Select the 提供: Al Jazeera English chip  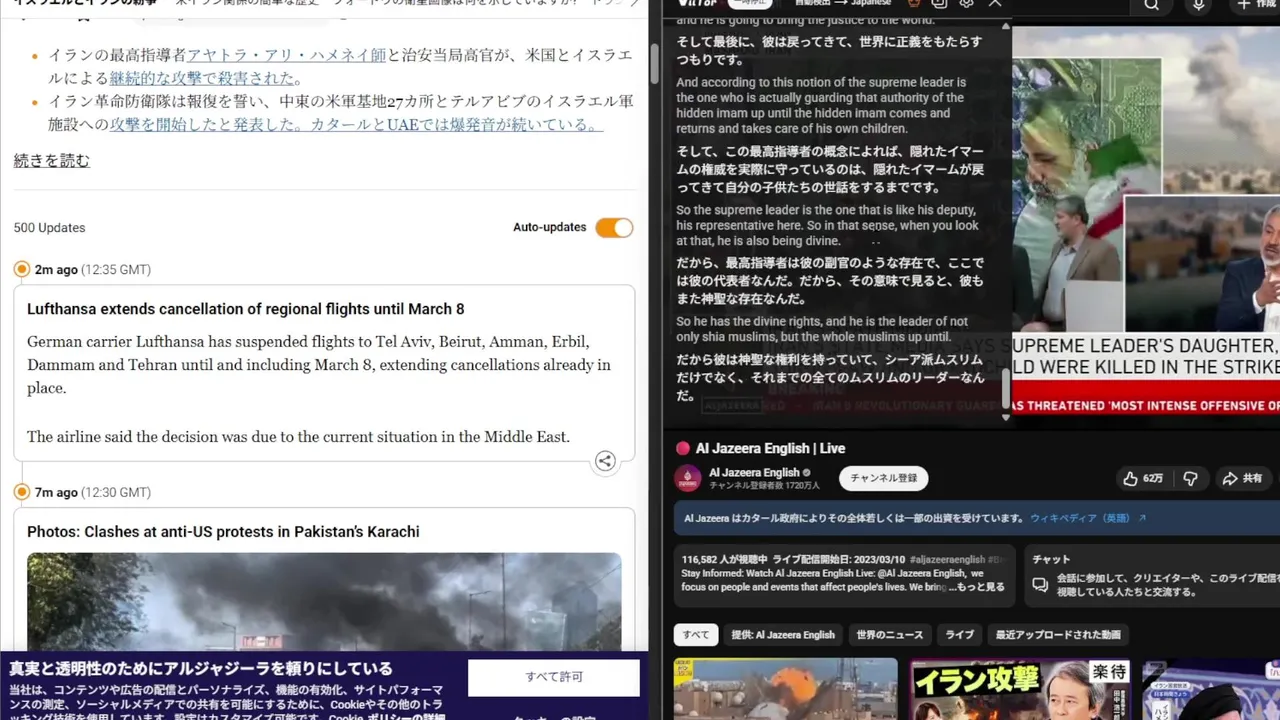[783, 635]
